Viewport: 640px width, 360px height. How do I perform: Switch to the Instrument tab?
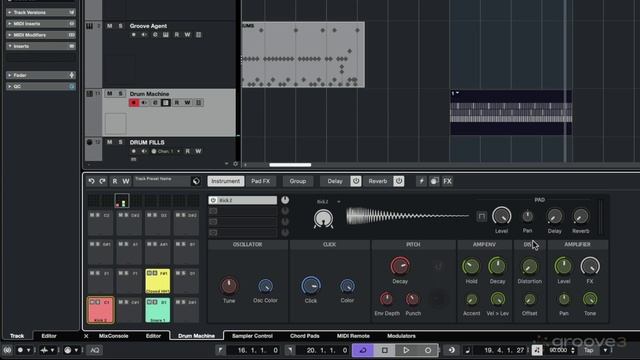226,181
